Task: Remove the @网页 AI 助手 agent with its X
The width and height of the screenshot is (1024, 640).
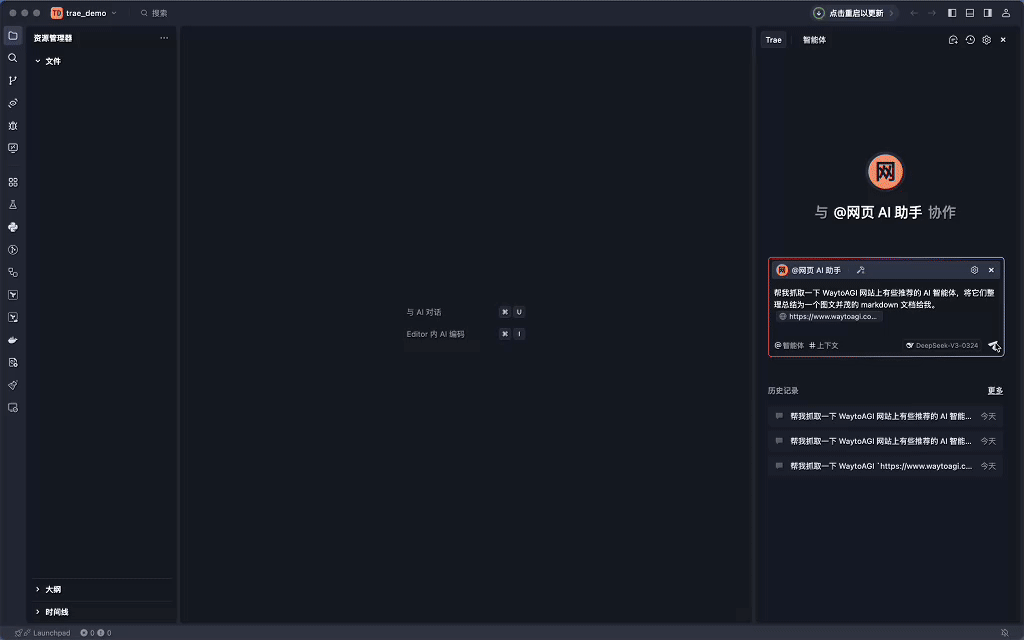Action: pos(991,270)
